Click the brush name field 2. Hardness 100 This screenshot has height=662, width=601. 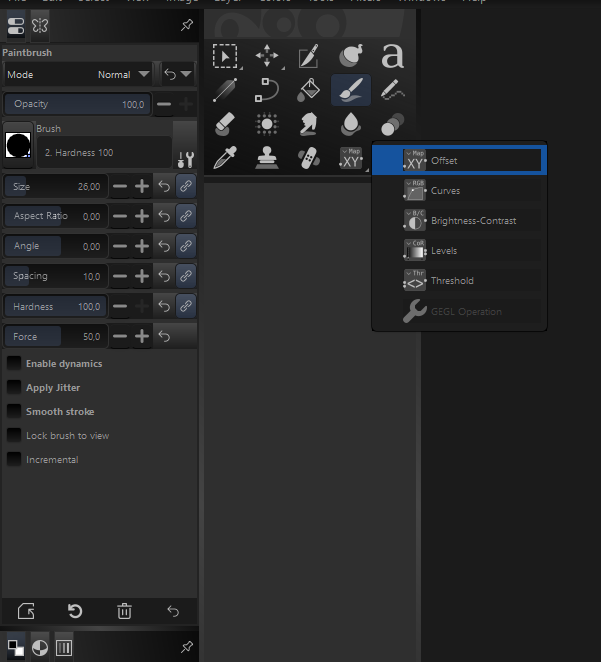104,152
